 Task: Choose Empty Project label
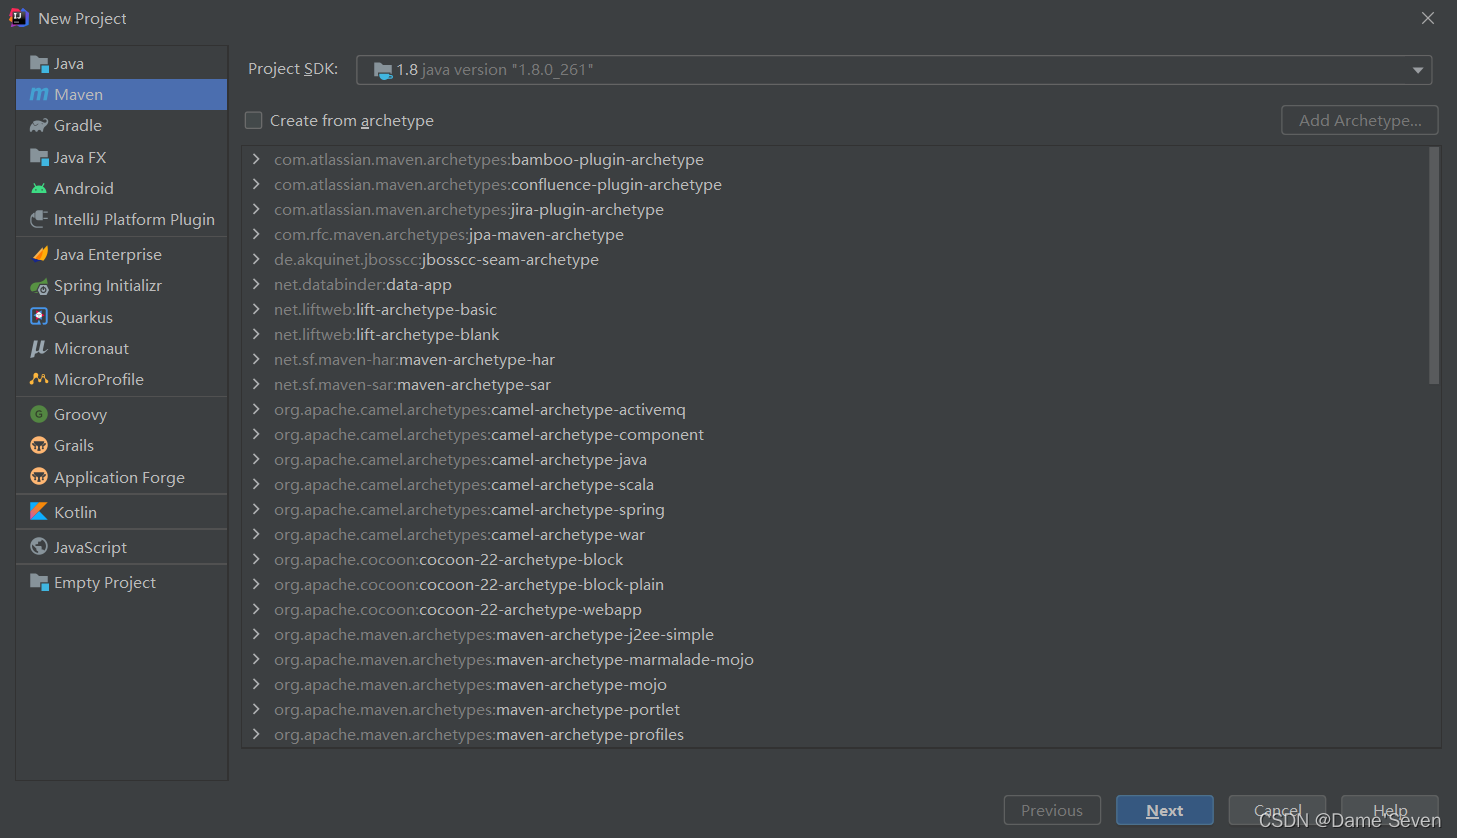tap(105, 583)
